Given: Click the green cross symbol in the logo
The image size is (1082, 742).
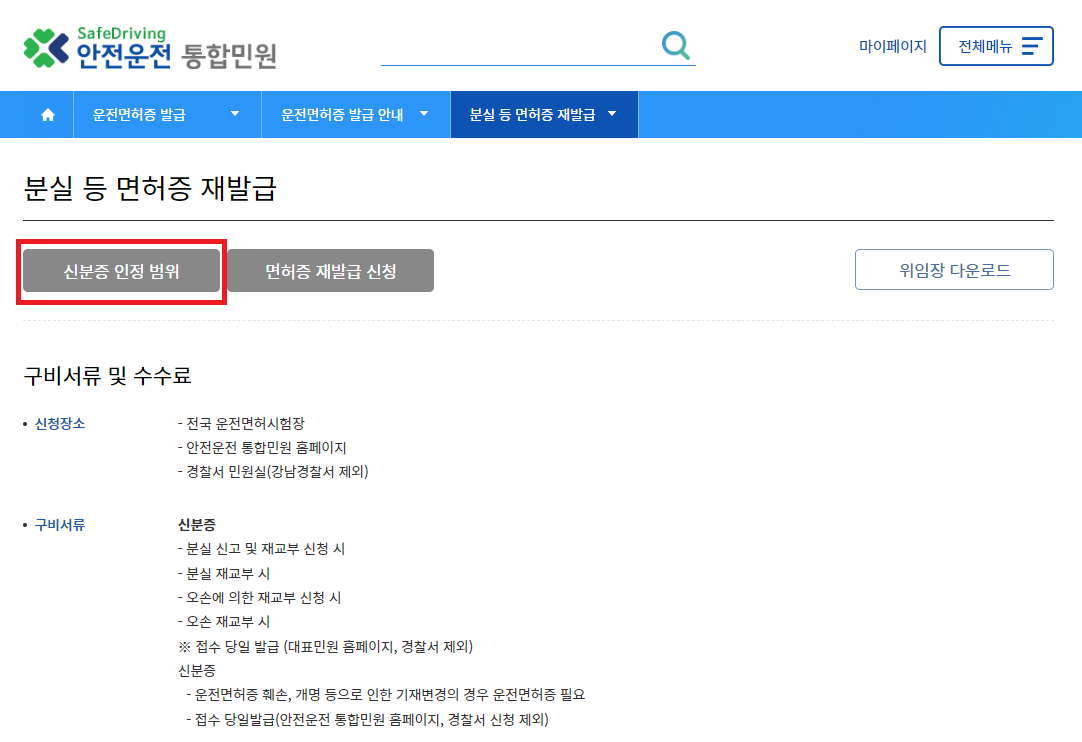Looking at the screenshot, I should tap(42, 46).
